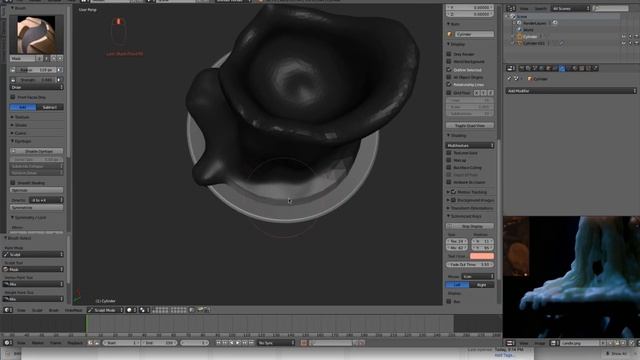Image resolution: width=640 pixels, height=360 pixels.
Task: Enable Matcap checkbox
Action: (449, 160)
